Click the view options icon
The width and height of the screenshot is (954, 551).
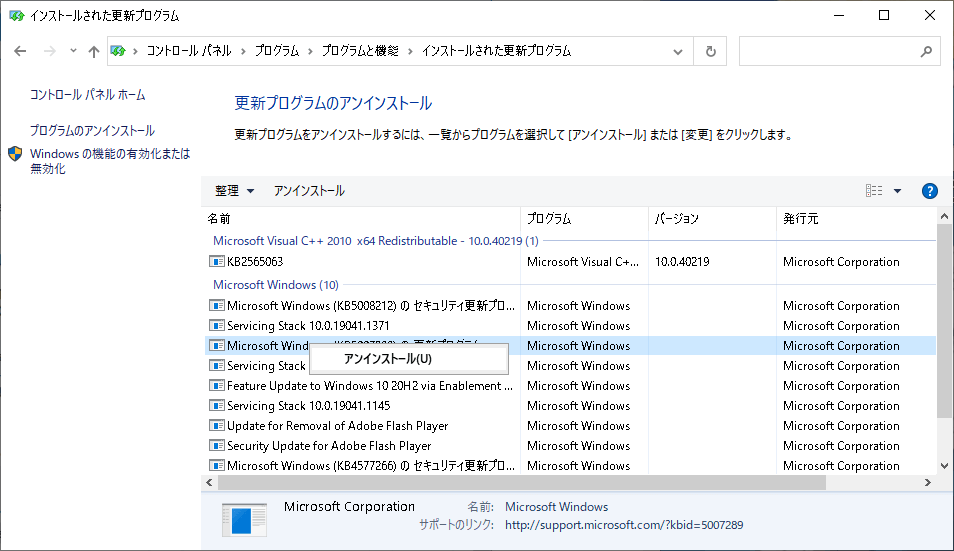(874, 191)
